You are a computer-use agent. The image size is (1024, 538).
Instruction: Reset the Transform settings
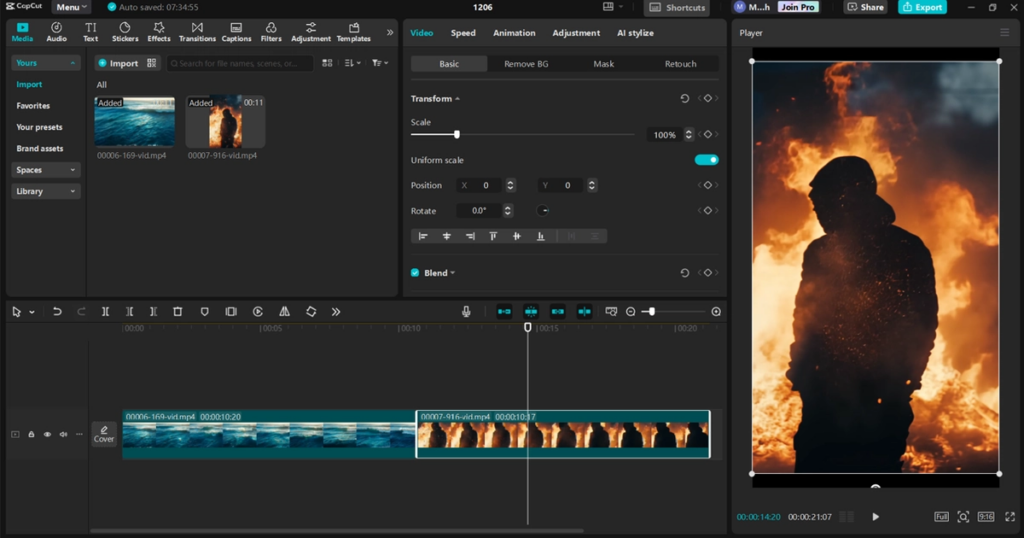click(684, 99)
